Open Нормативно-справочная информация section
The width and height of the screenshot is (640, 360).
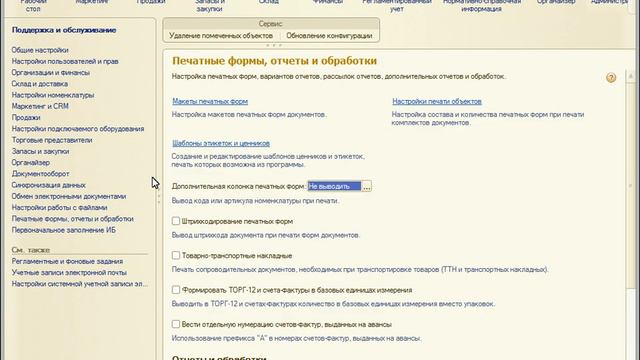pos(482,5)
